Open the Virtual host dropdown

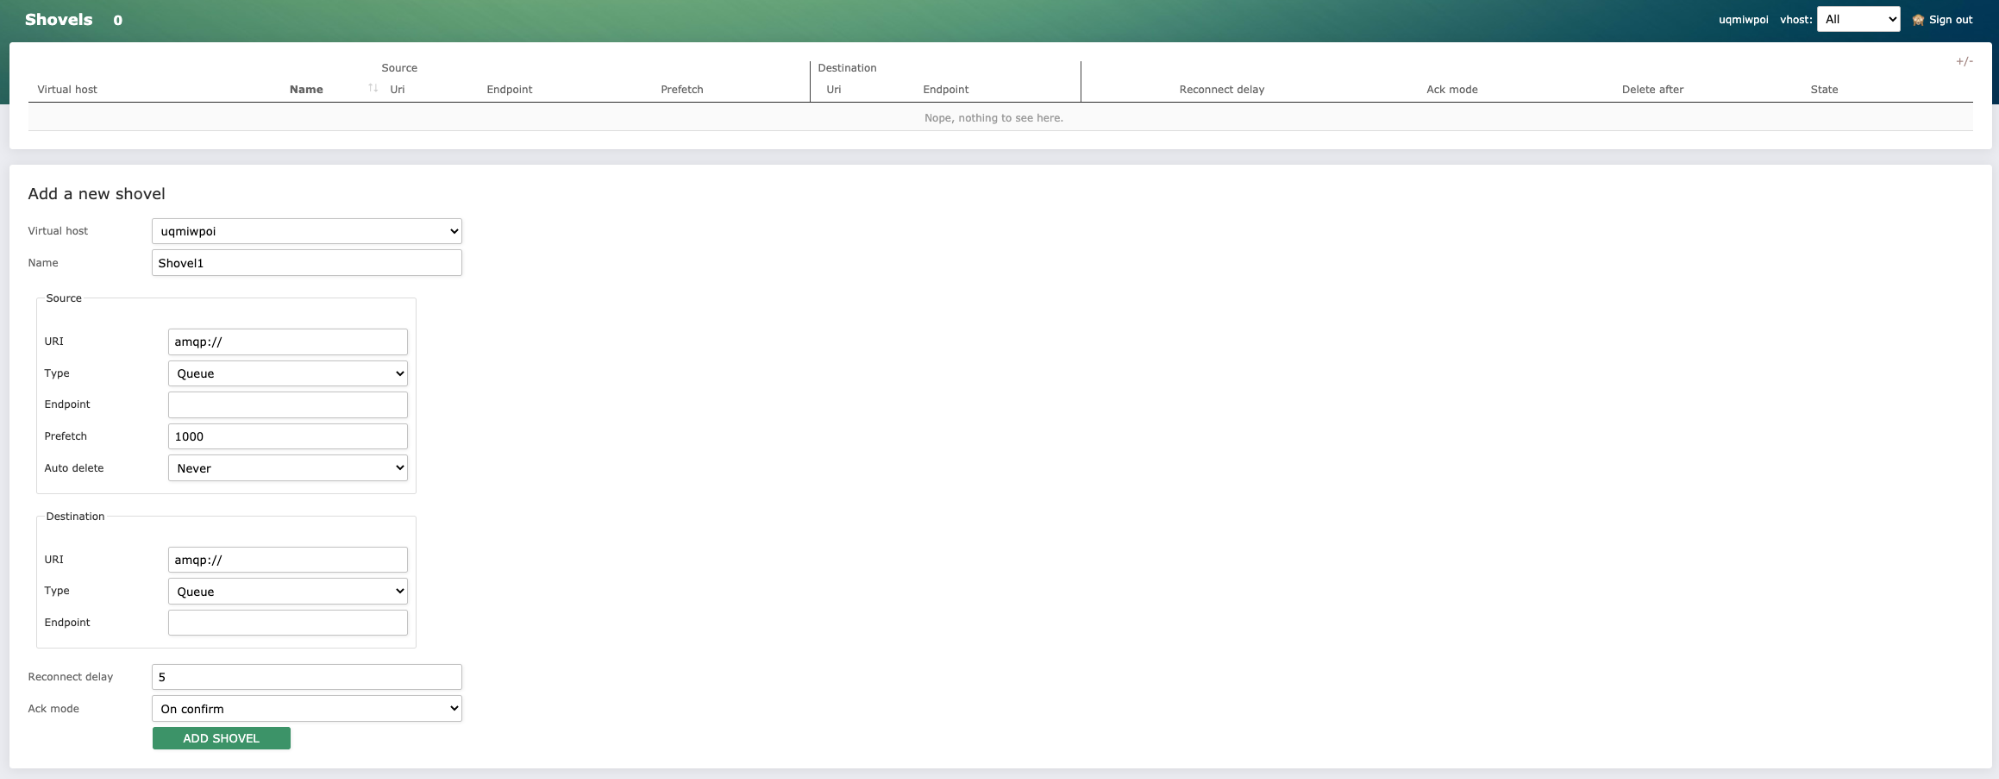[307, 231]
